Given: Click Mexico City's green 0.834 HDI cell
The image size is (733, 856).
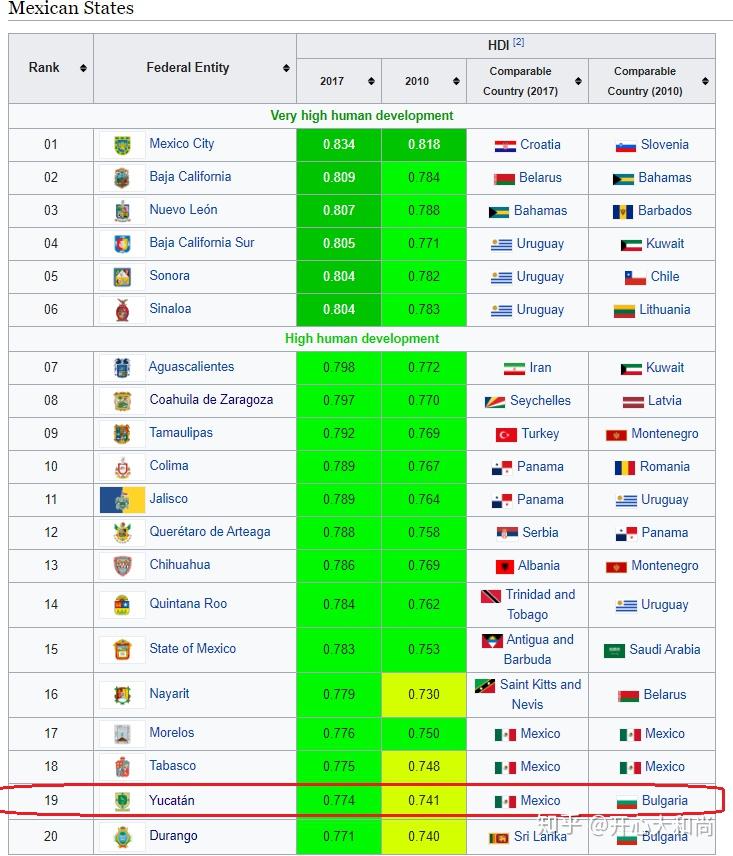Looking at the screenshot, I should (339, 145).
